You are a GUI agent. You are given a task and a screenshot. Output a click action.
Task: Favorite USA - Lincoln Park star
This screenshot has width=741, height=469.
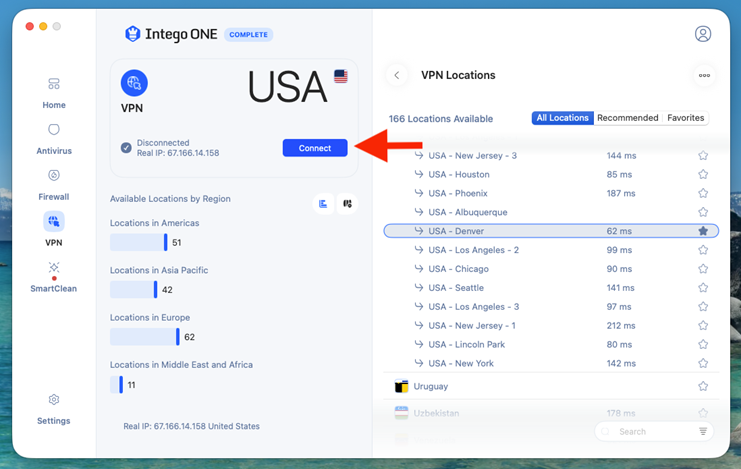tap(703, 345)
